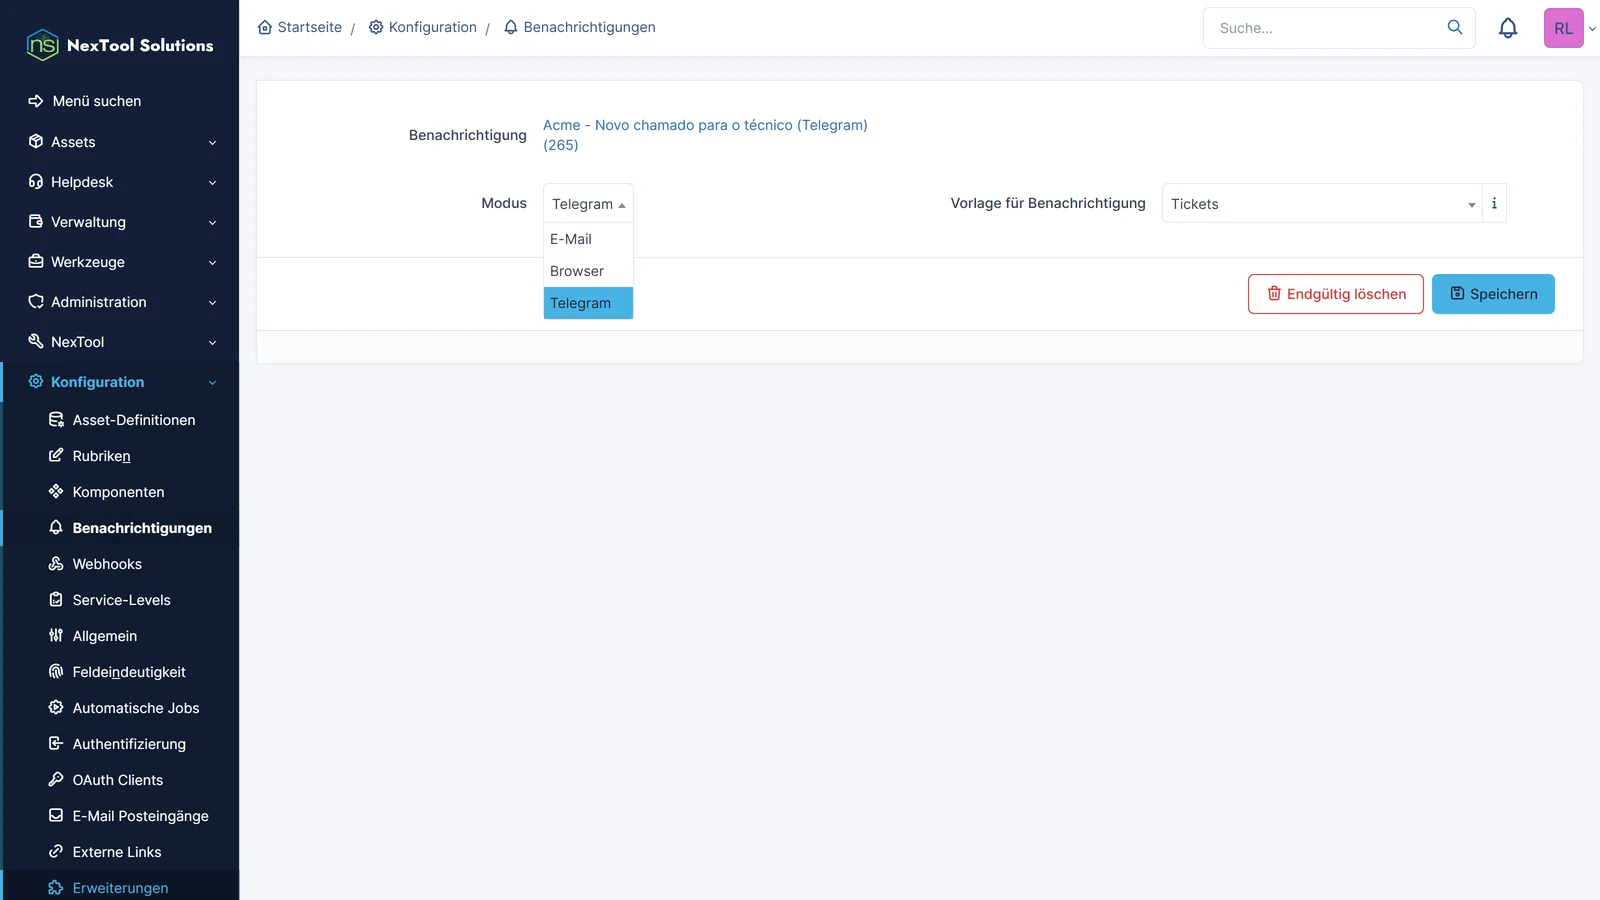Expand the Verwaltung sidebar menu
Screen dimensions: 1600x900
[120, 222]
